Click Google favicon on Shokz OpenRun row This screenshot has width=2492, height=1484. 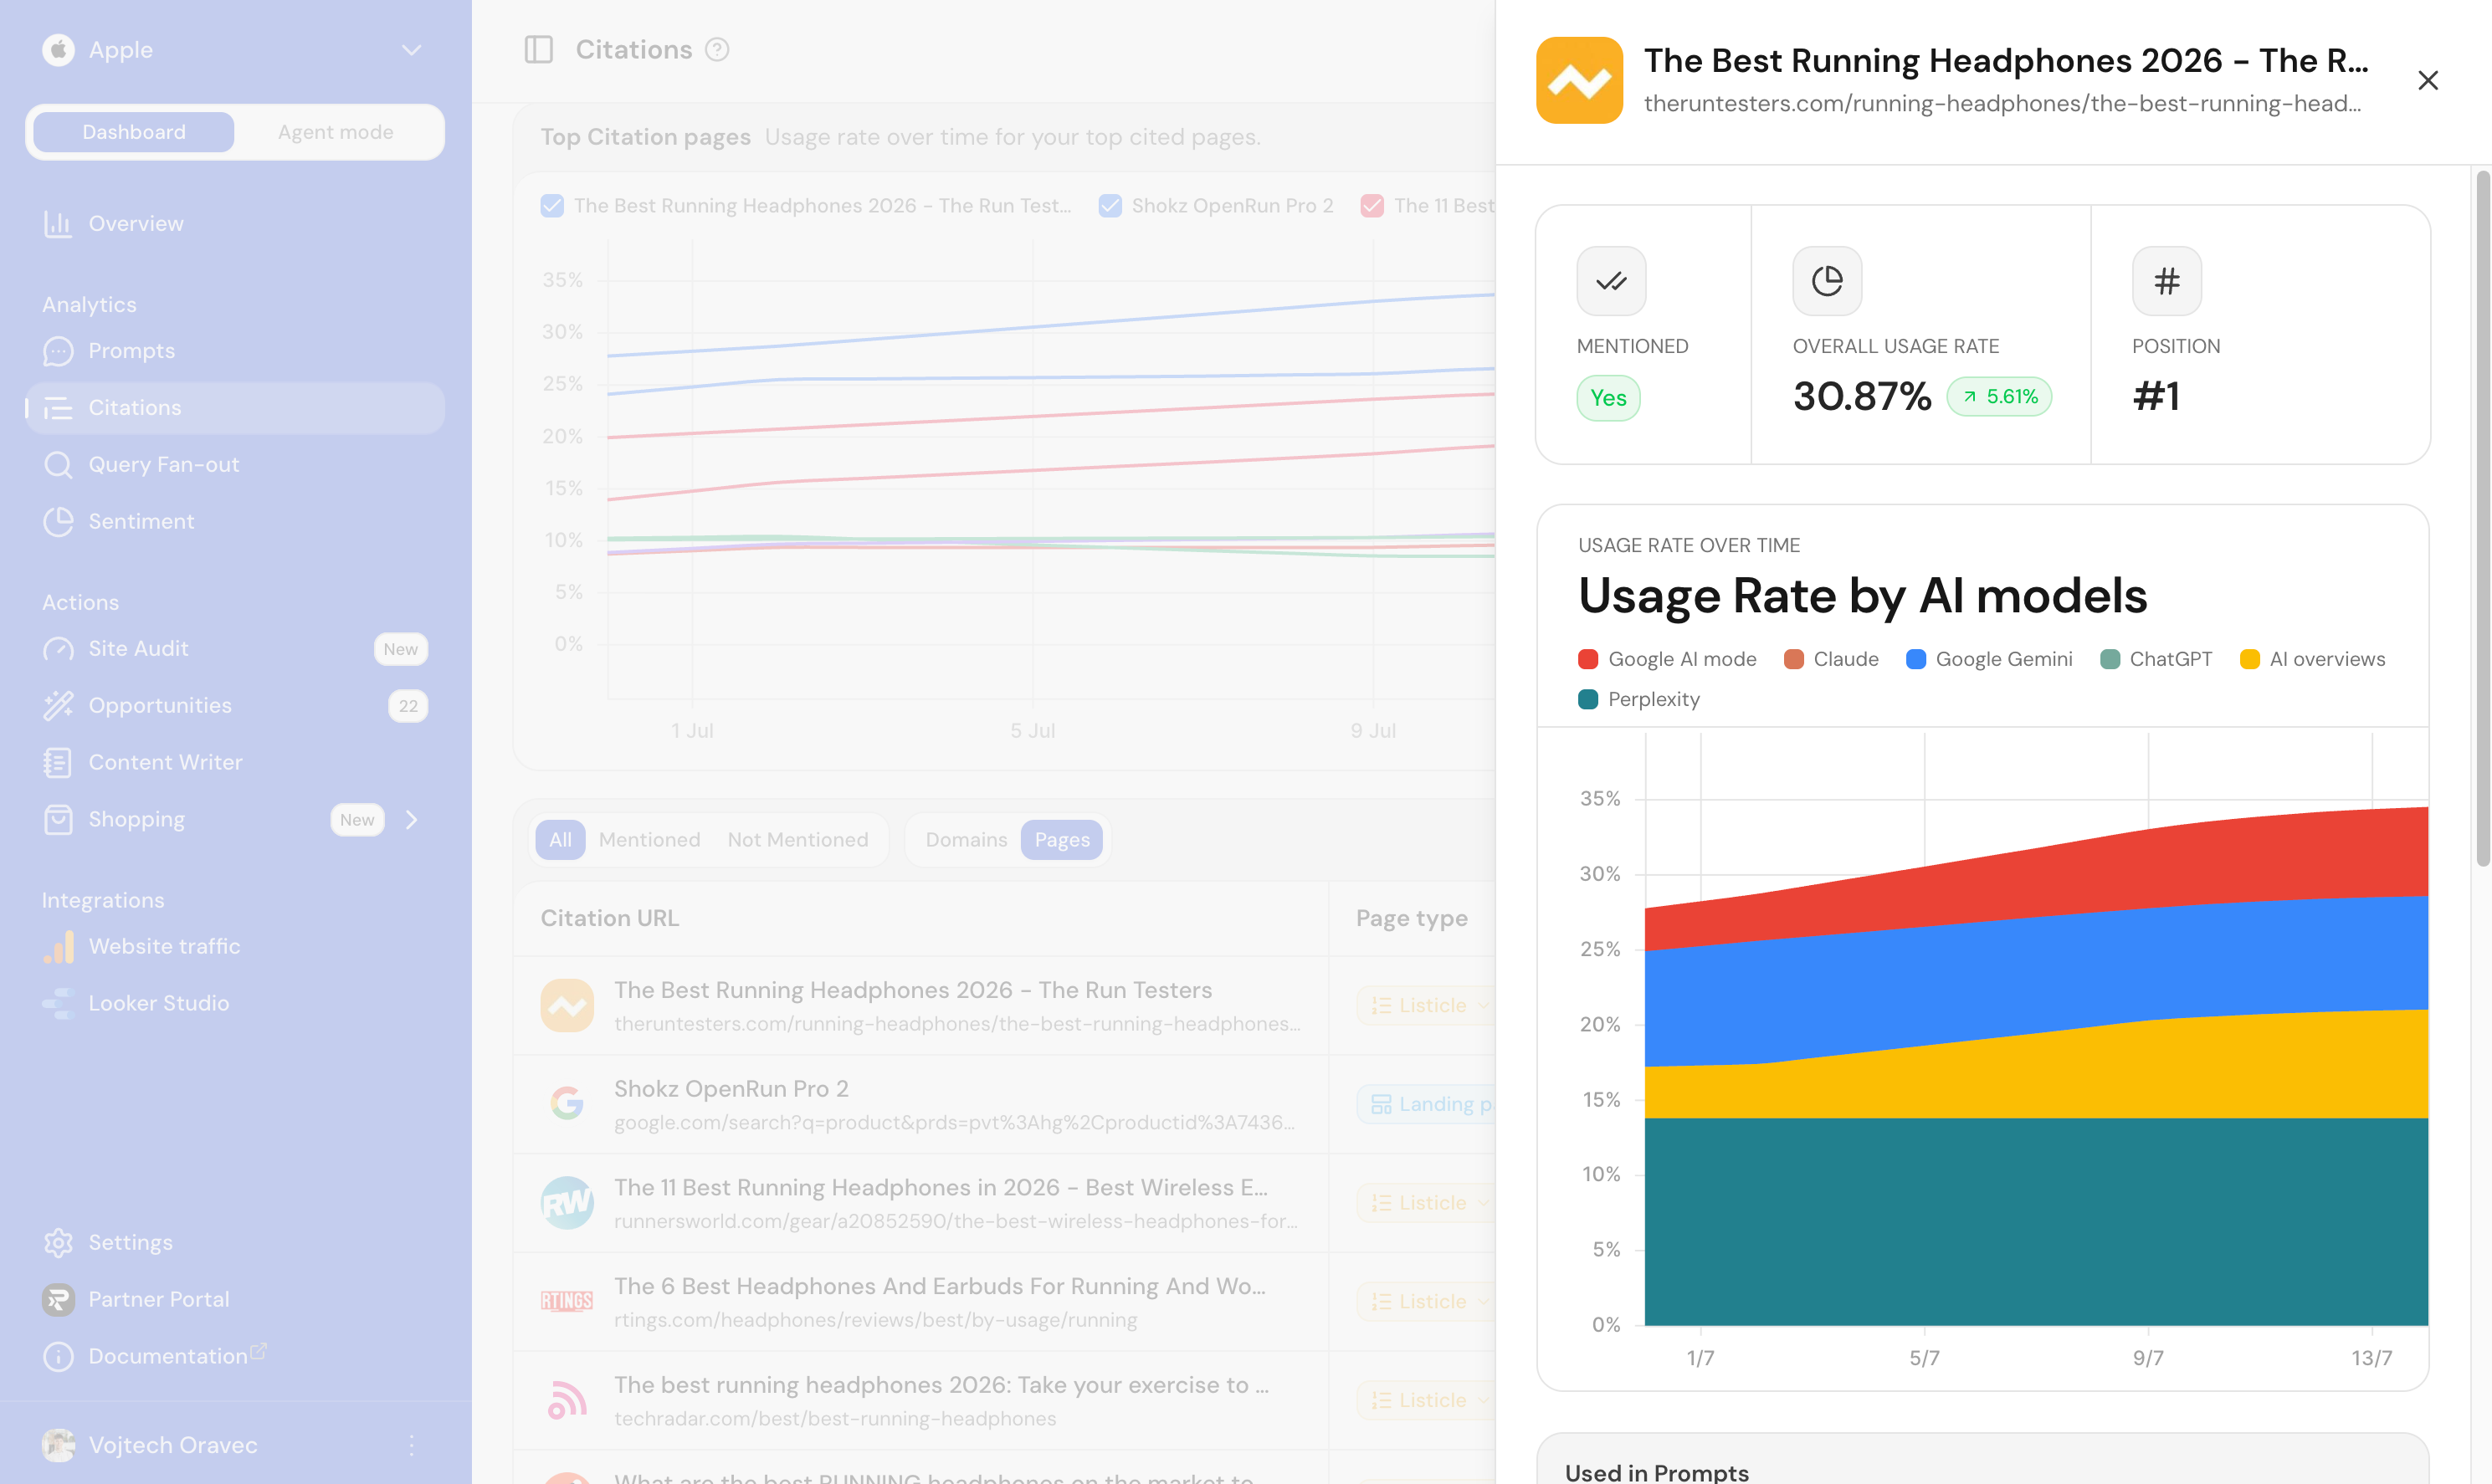[567, 1104]
